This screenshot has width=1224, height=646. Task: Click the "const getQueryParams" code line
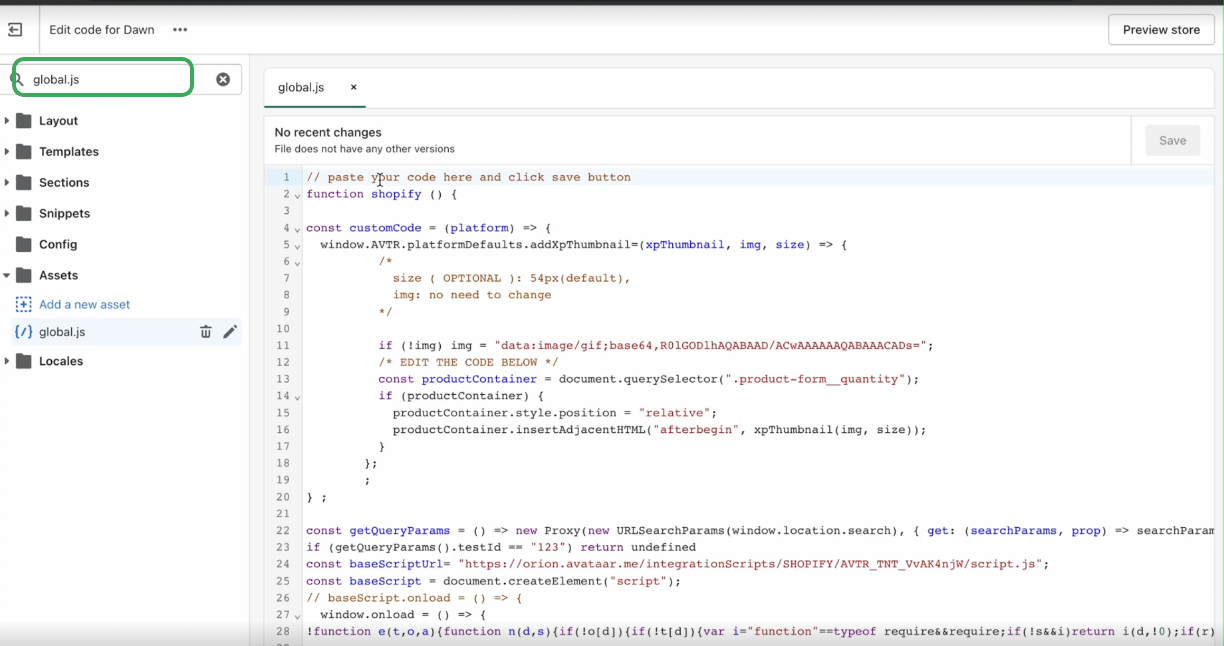760,531
